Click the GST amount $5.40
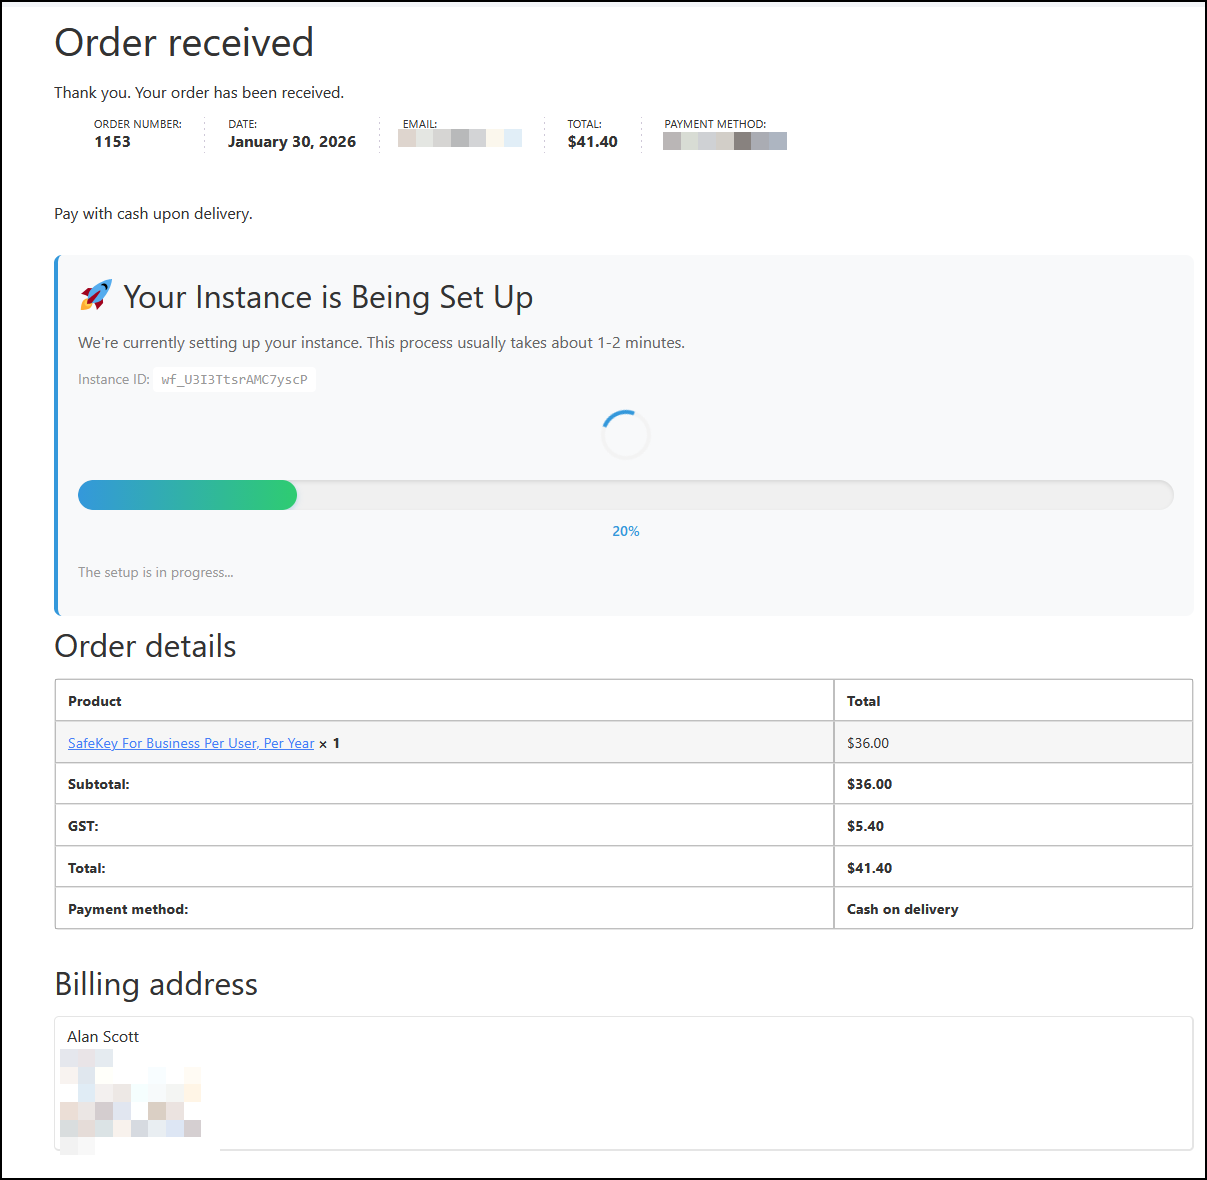The width and height of the screenshot is (1207, 1180). (x=866, y=826)
